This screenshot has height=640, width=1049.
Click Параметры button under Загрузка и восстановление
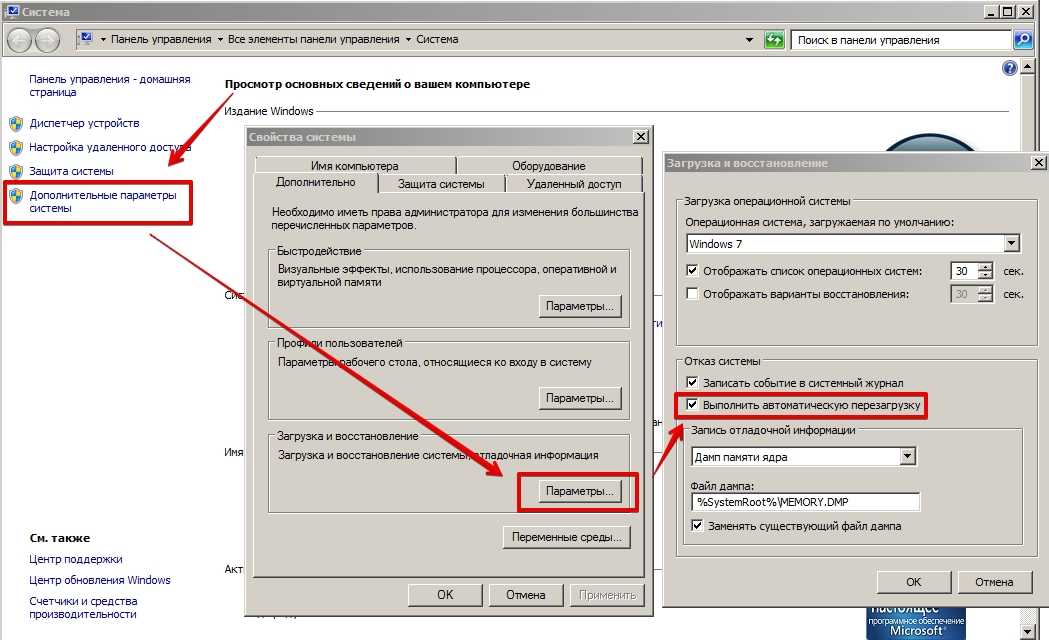579,491
